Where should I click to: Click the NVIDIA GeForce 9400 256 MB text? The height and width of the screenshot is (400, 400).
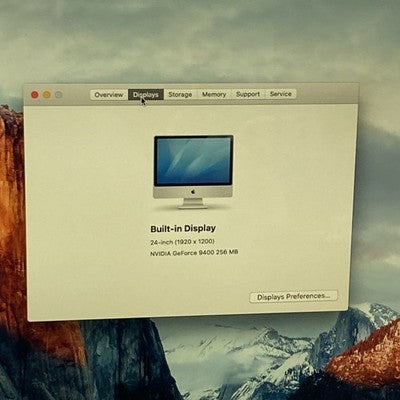[x=194, y=253]
